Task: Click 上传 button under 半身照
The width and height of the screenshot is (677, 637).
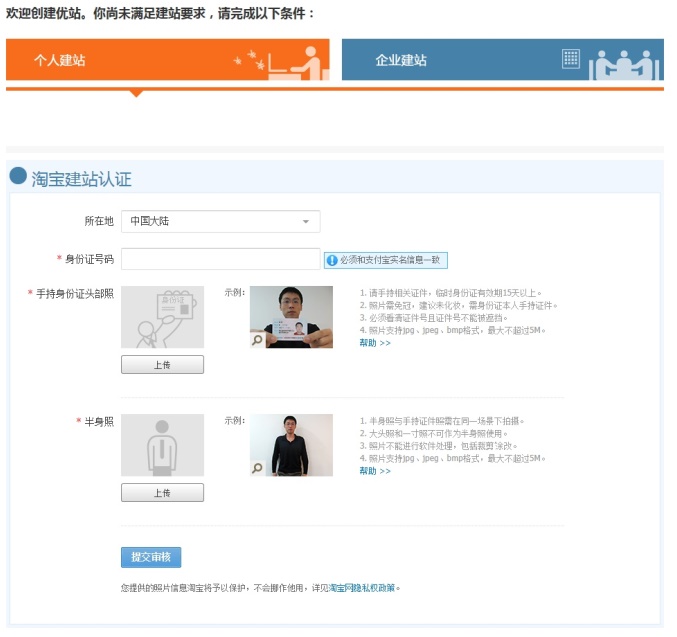Action: pyautogui.click(x=162, y=493)
